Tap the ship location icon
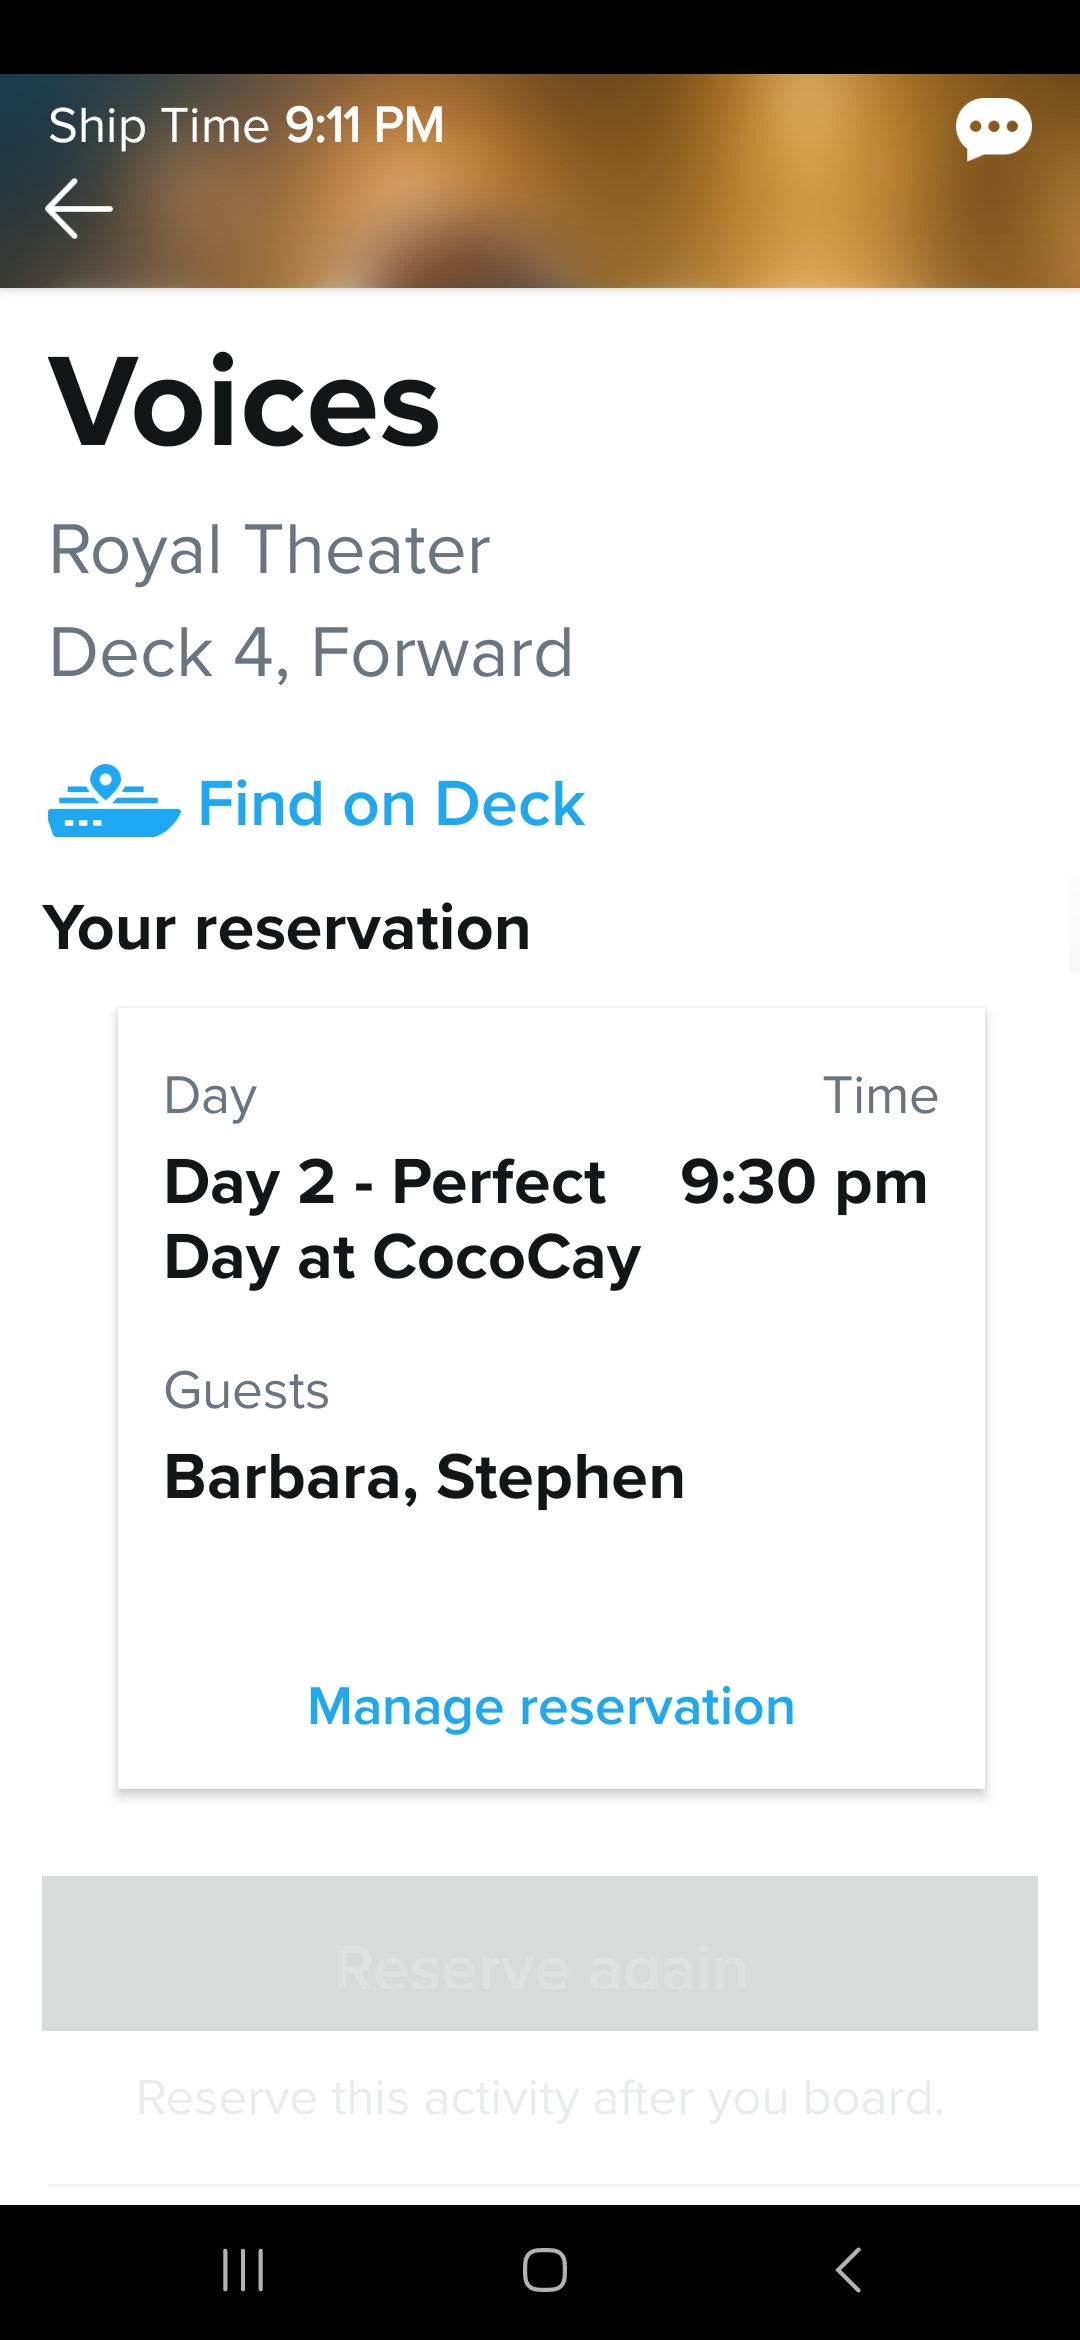This screenshot has height=2340, width=1080. pos(114,802)
